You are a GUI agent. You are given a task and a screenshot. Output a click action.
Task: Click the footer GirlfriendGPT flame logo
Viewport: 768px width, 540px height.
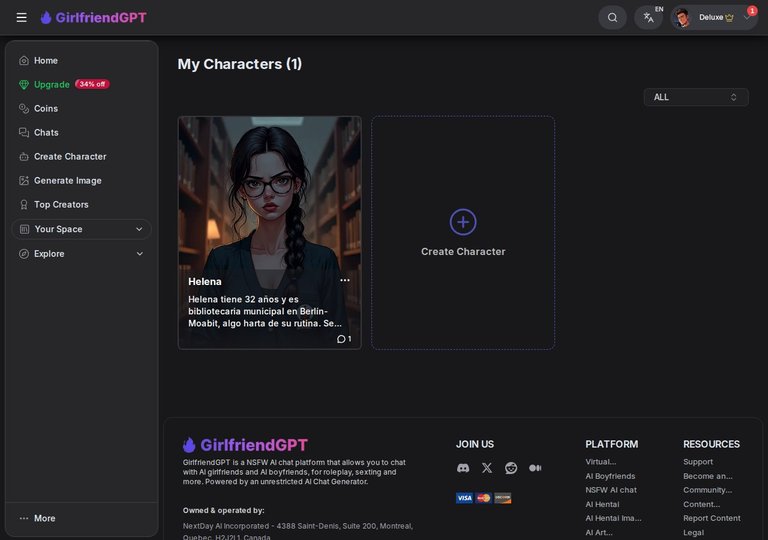click(x=189, y=445)
